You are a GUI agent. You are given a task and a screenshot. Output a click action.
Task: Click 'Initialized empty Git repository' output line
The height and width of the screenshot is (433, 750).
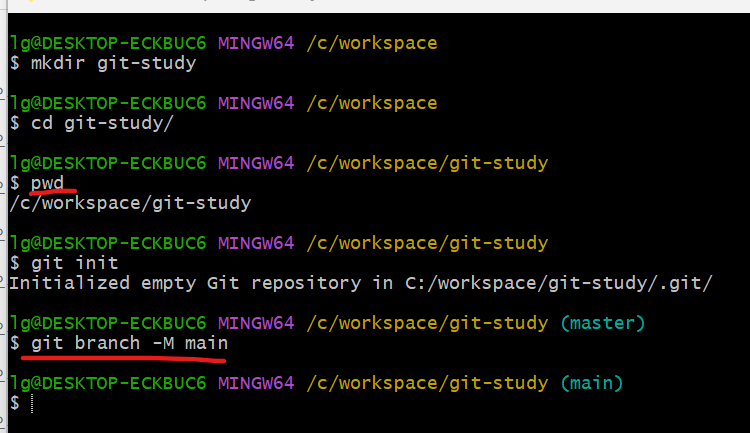point(361,283)
